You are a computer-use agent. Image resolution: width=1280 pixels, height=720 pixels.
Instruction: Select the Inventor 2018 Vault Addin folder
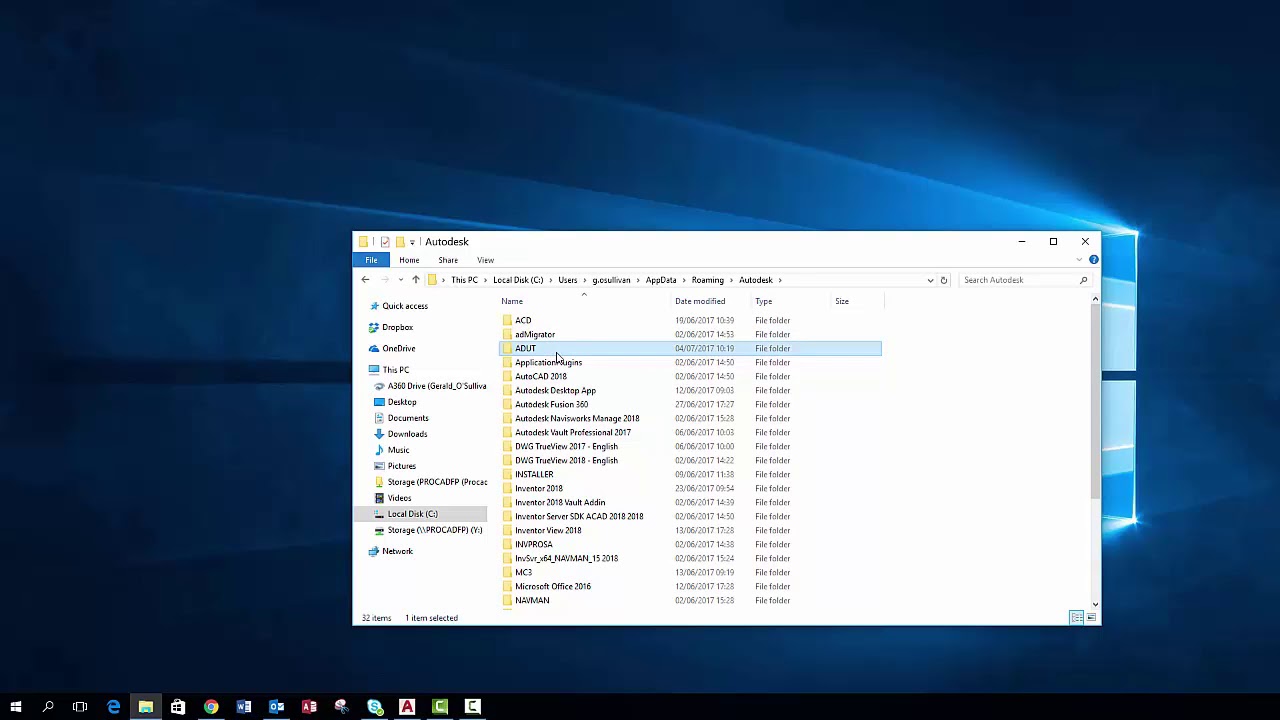[559, 502]
